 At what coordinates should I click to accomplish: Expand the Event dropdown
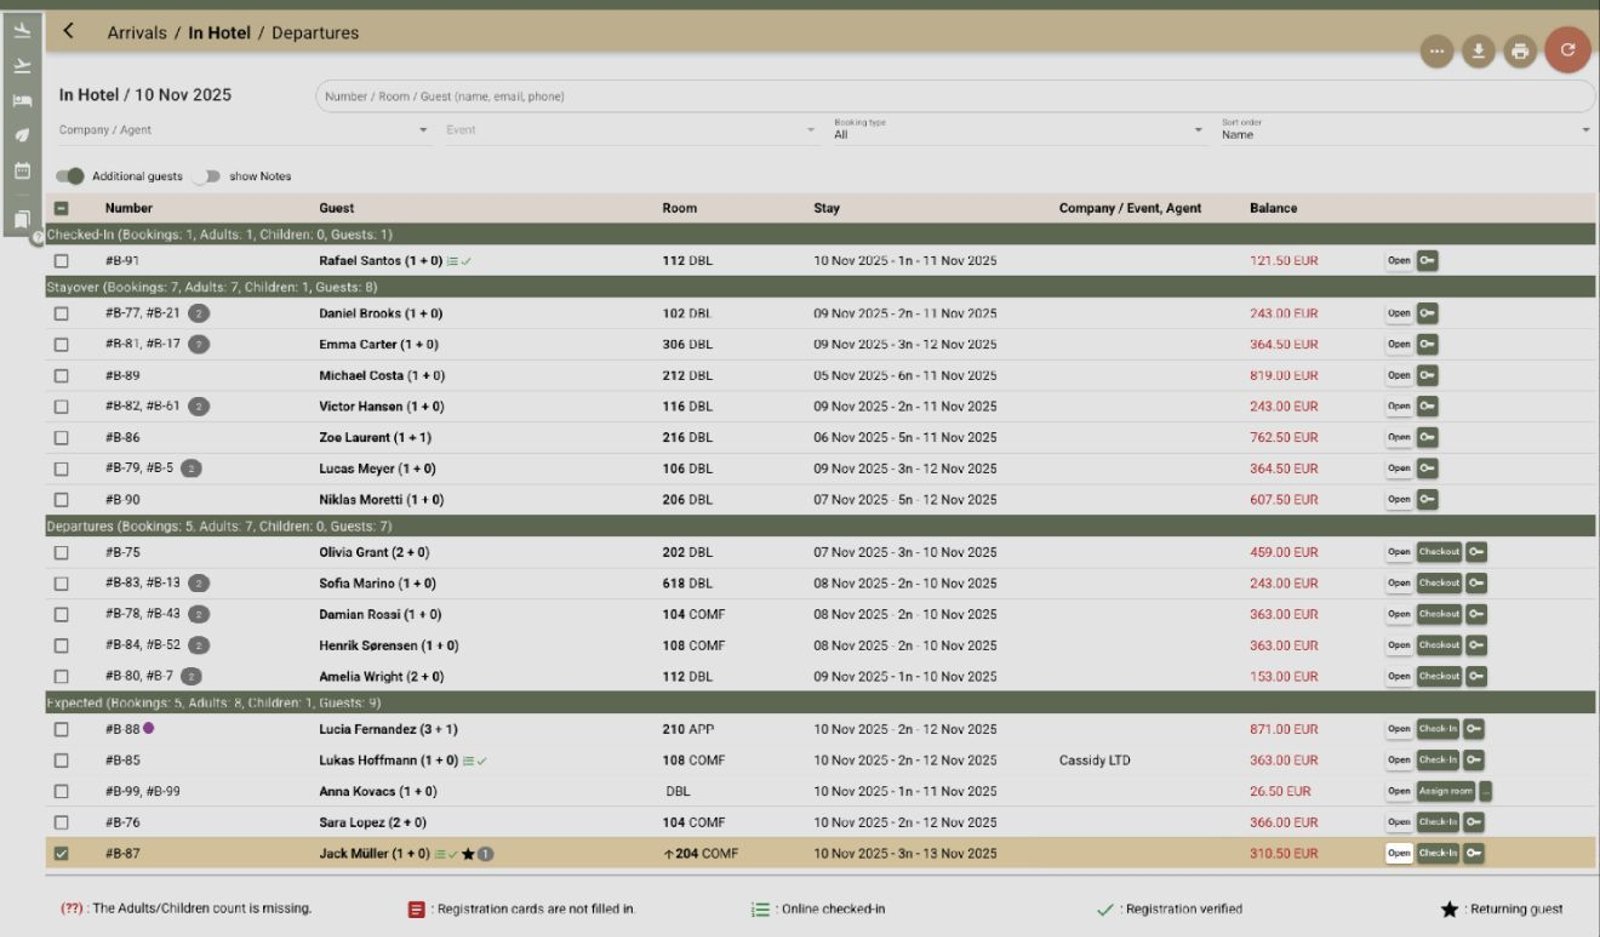tap(631, 130)
